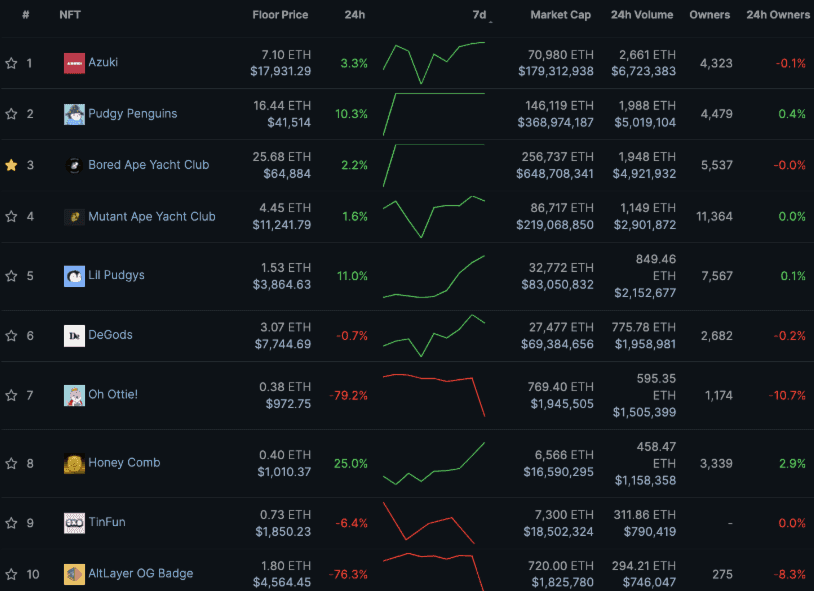Click the Pudgy Penguins avatar icon
The height and width of the screenshot is (591, 814).
pos(74,114)
